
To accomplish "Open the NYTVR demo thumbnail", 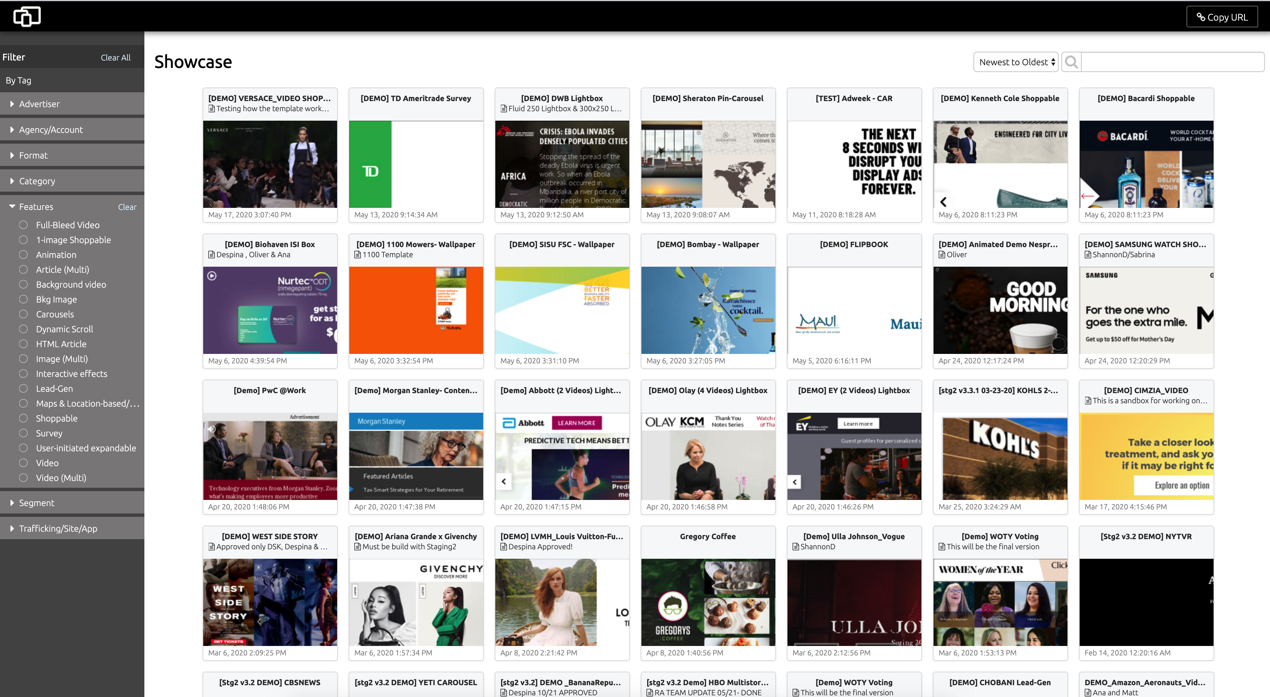I will pos(1146,602).
